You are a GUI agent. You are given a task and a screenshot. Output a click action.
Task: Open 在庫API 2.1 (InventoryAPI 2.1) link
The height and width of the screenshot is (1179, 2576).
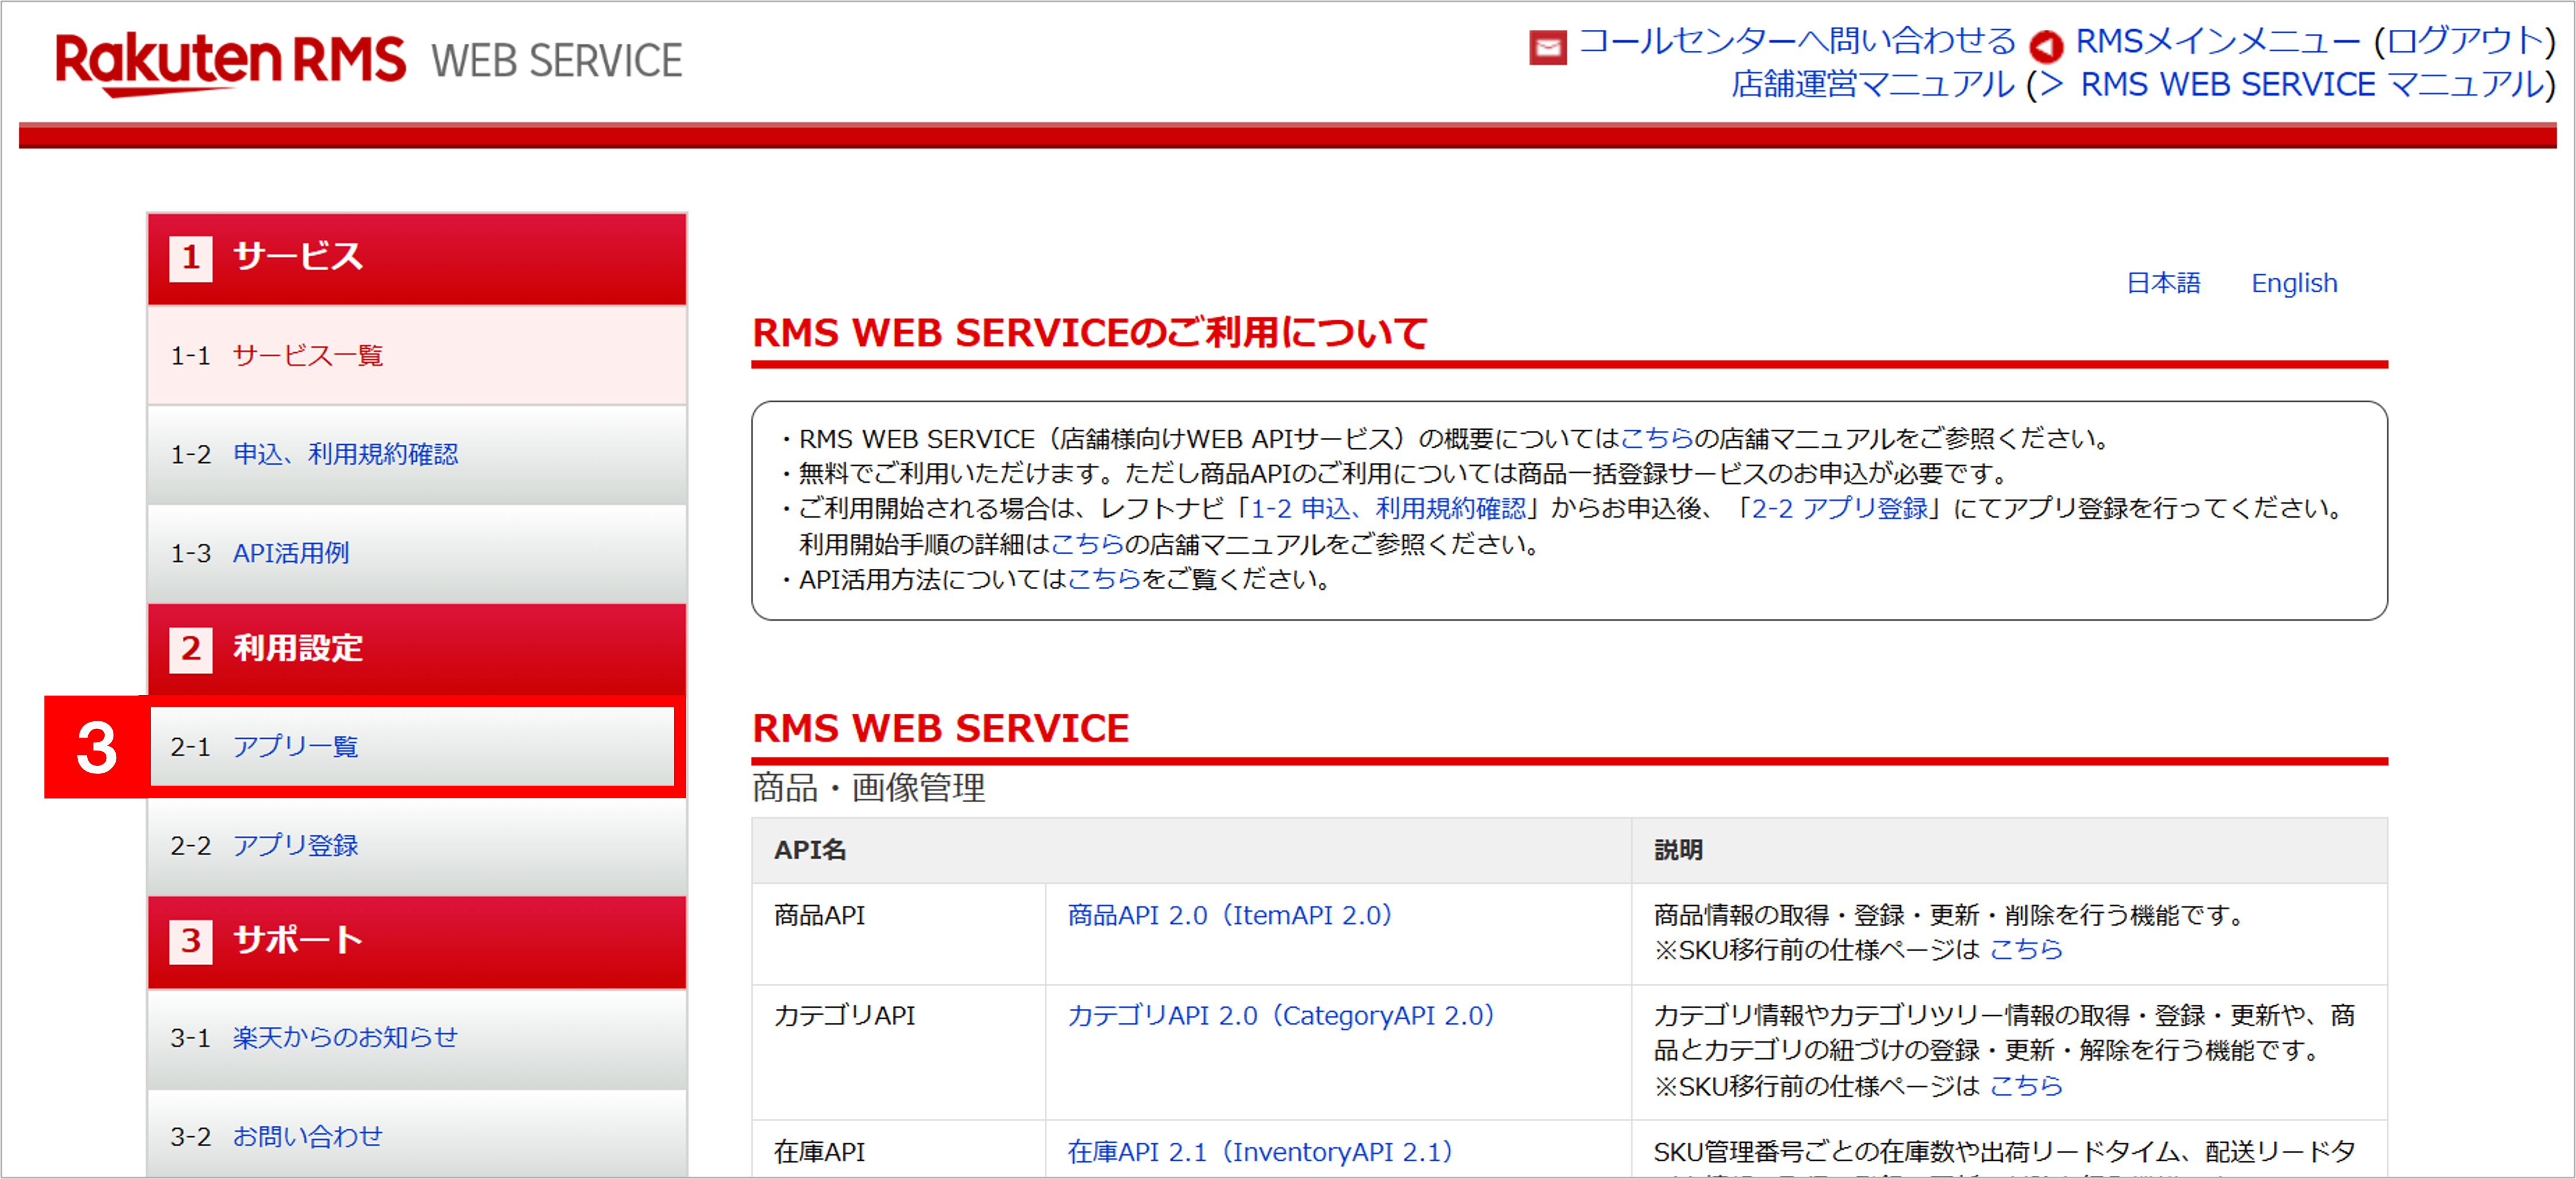pyautogui.click(x=1259, y=1152)
